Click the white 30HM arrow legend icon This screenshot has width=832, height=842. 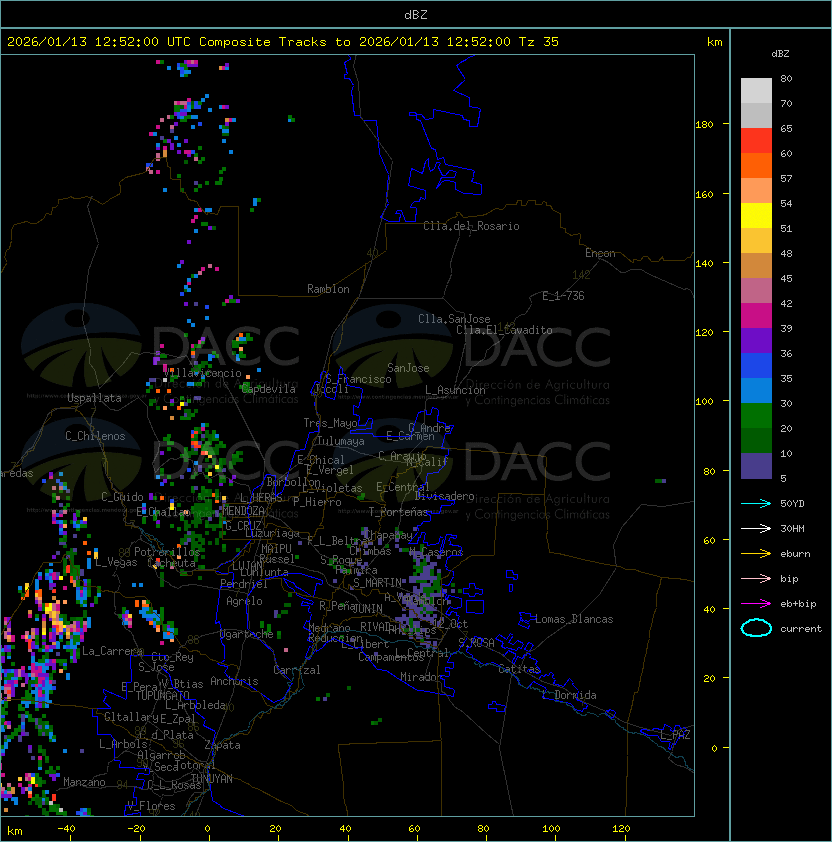756,528
